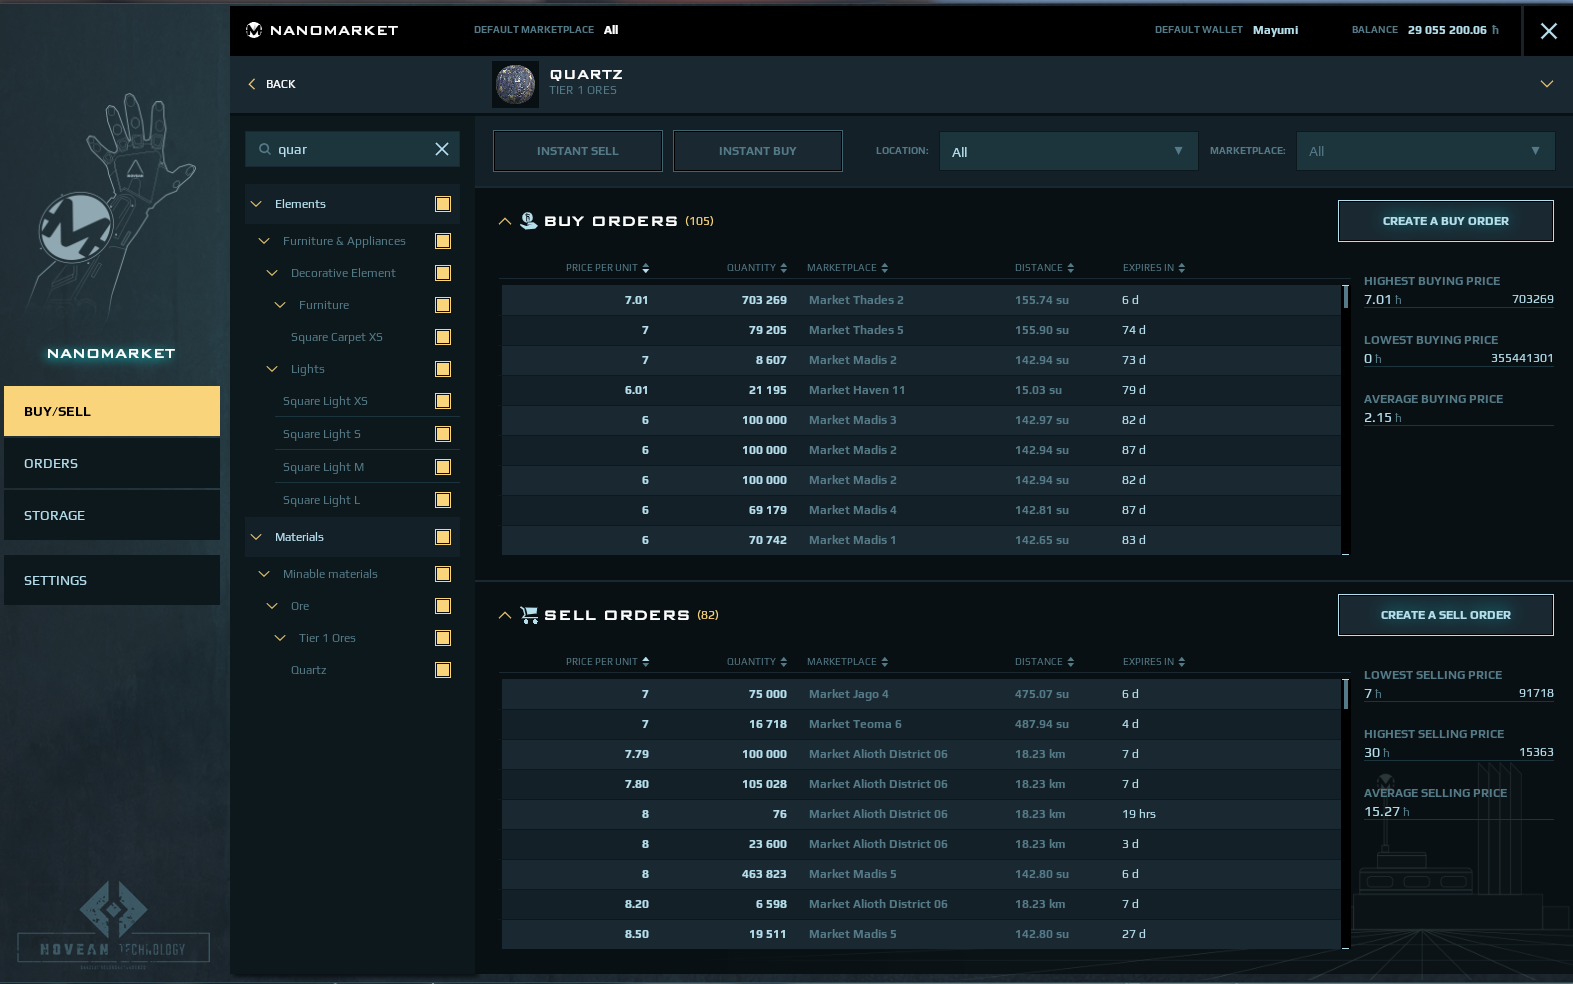The height and width of the screenshot is (984, 1573).
Task: Click the Quartz item thumbnail
Action: coord(515,84)
